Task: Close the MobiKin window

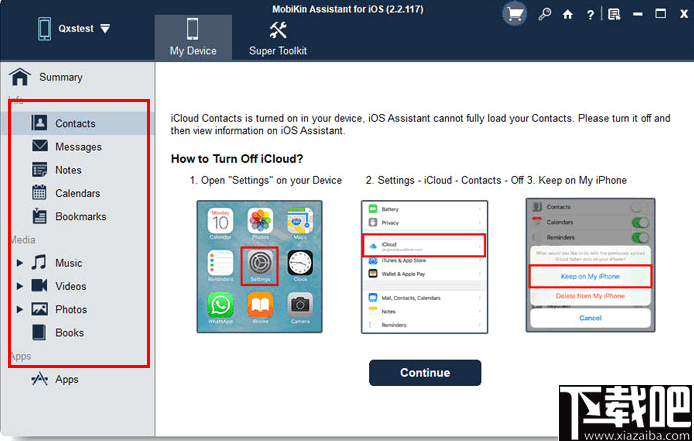Action: pos(684,14)
